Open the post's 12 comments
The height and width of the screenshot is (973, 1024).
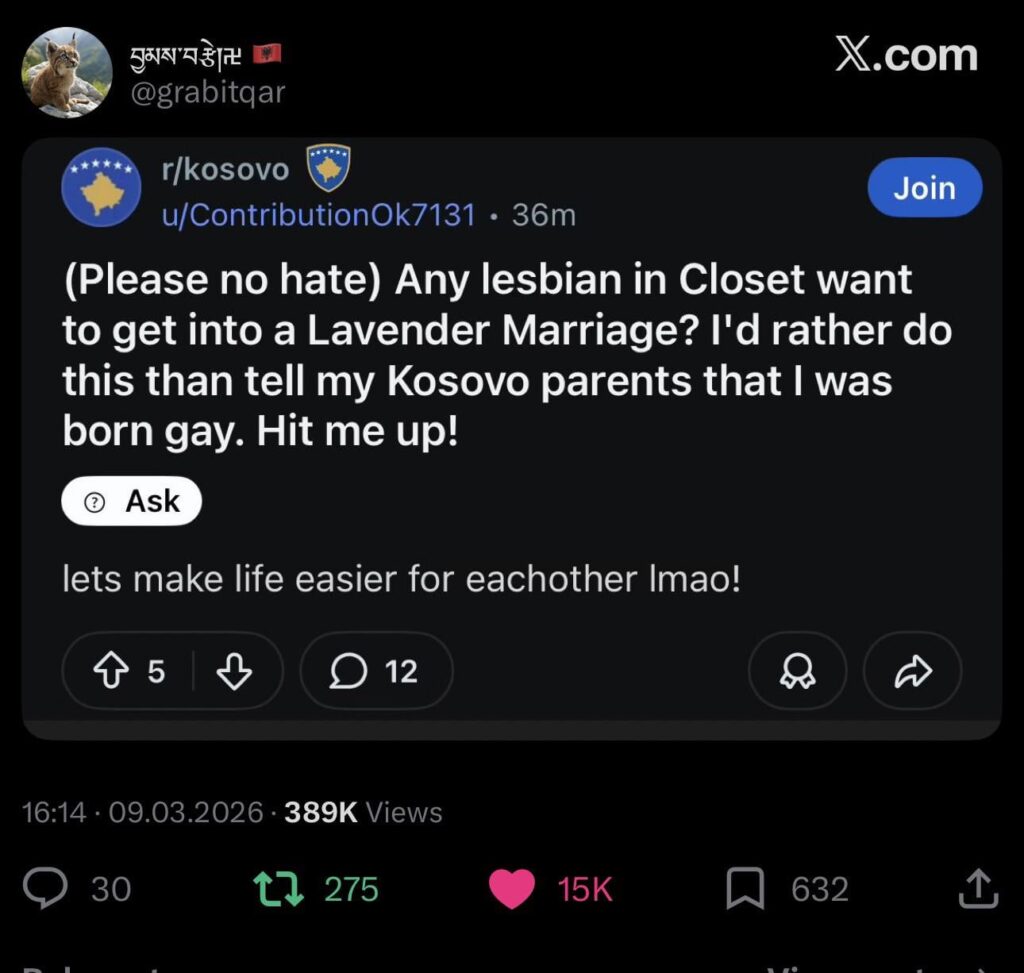click(x=375, y=671)
